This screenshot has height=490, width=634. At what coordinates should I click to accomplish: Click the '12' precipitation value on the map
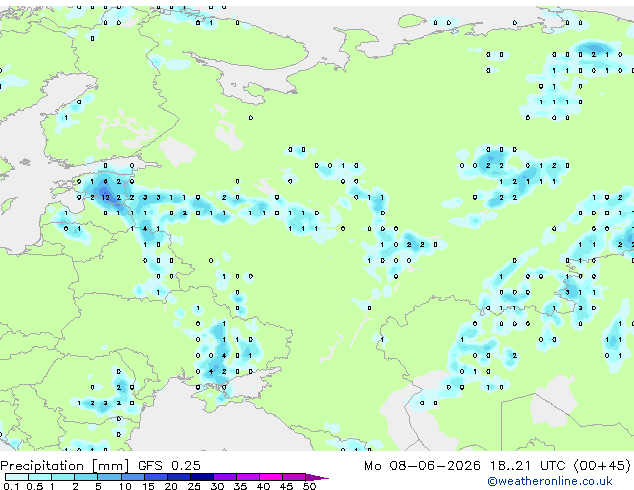tap(106, 197)
